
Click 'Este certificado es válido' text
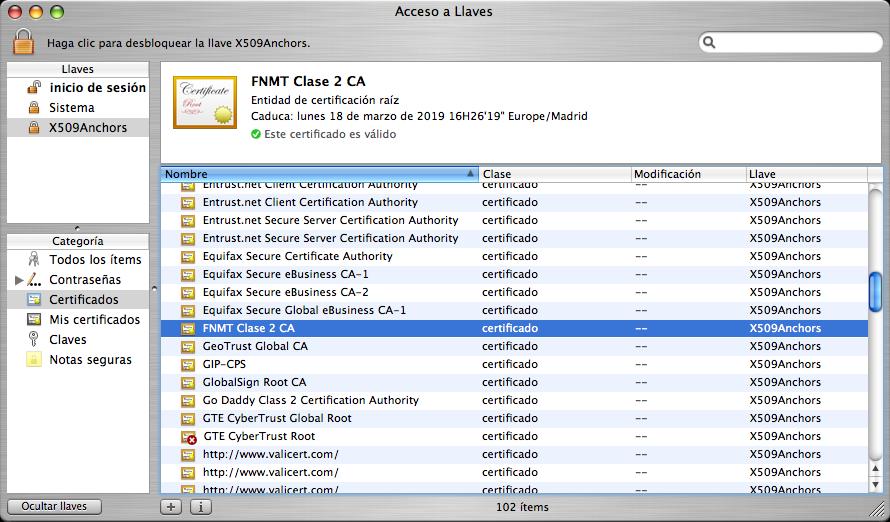click(x=330, y=134)
